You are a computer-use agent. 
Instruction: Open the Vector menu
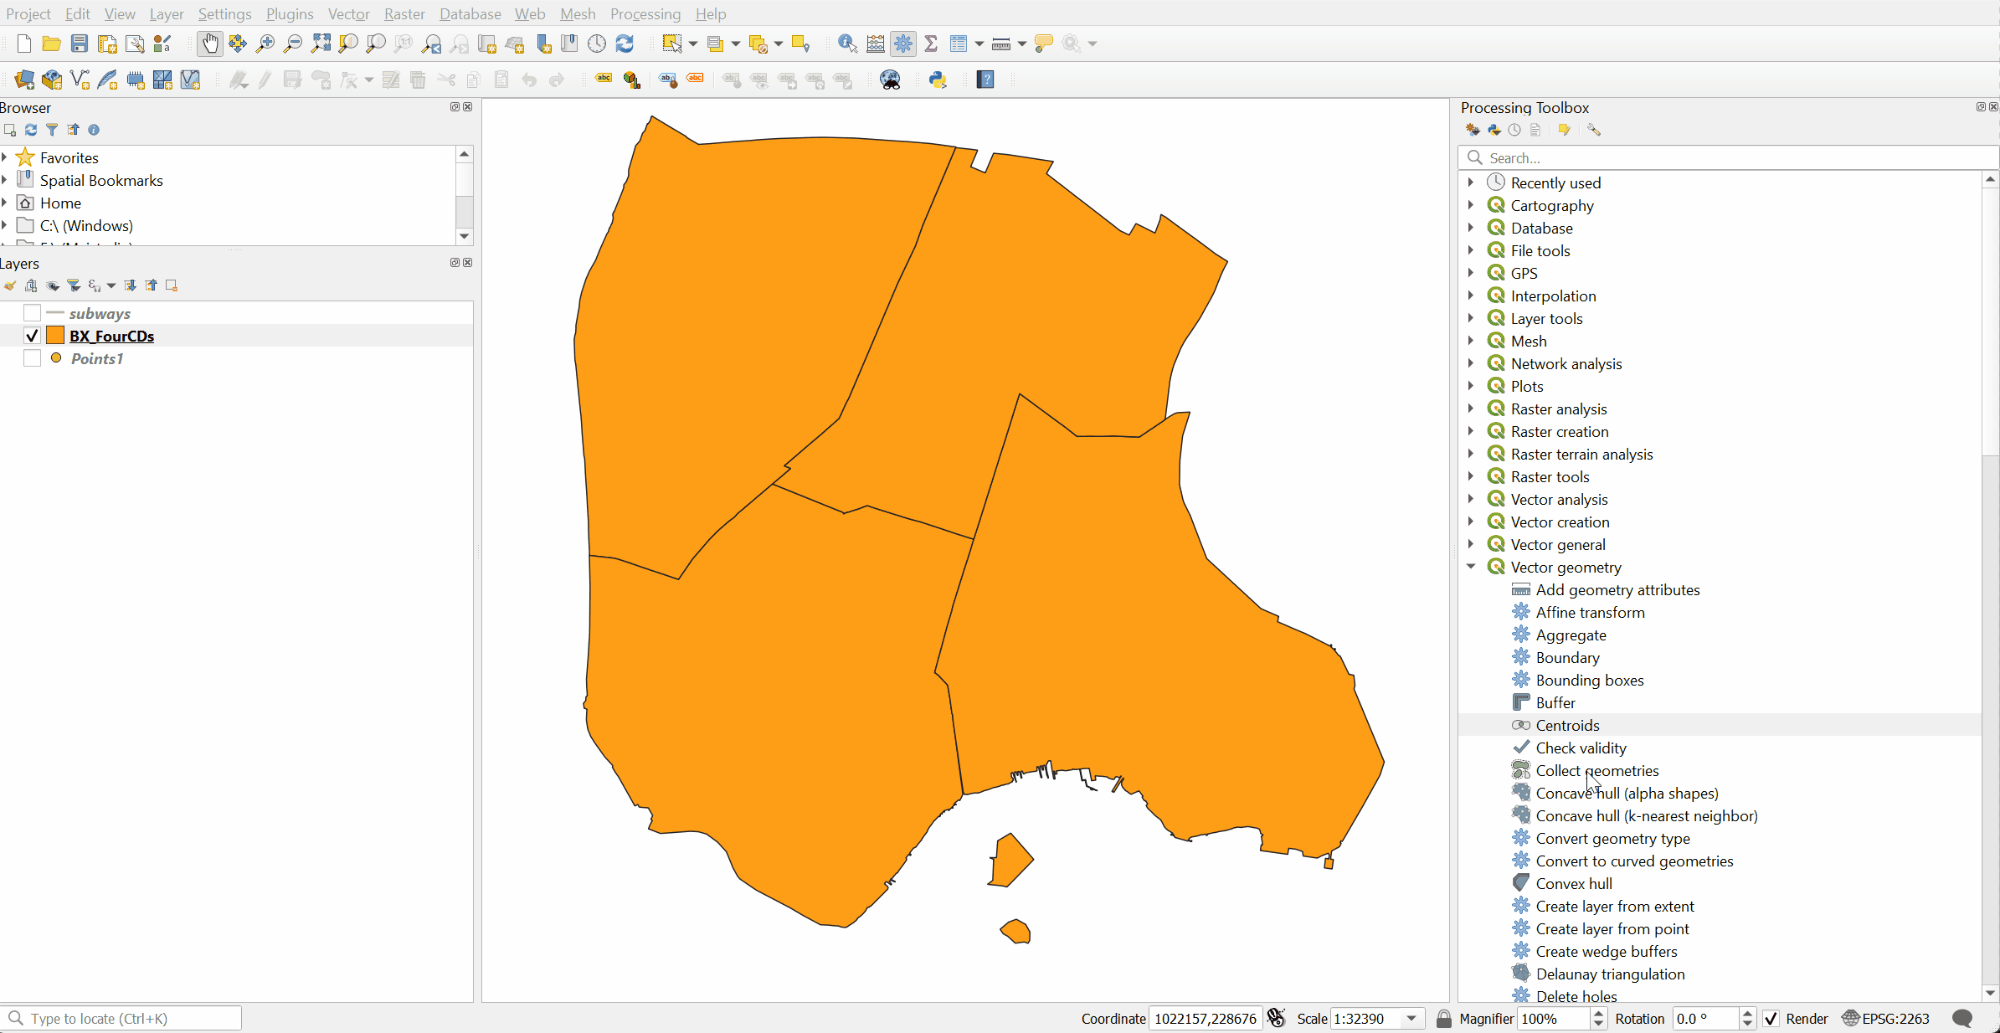(348, 14)
